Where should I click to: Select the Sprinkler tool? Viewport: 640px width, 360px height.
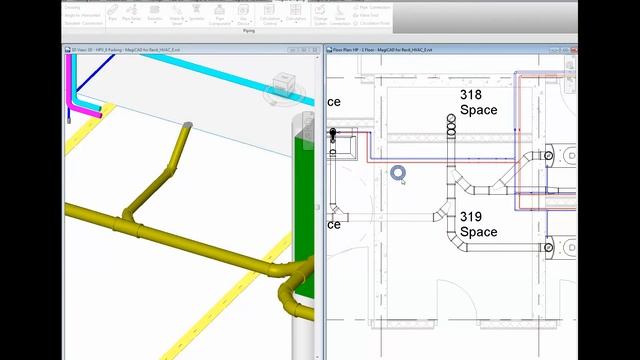click(196, 13)
